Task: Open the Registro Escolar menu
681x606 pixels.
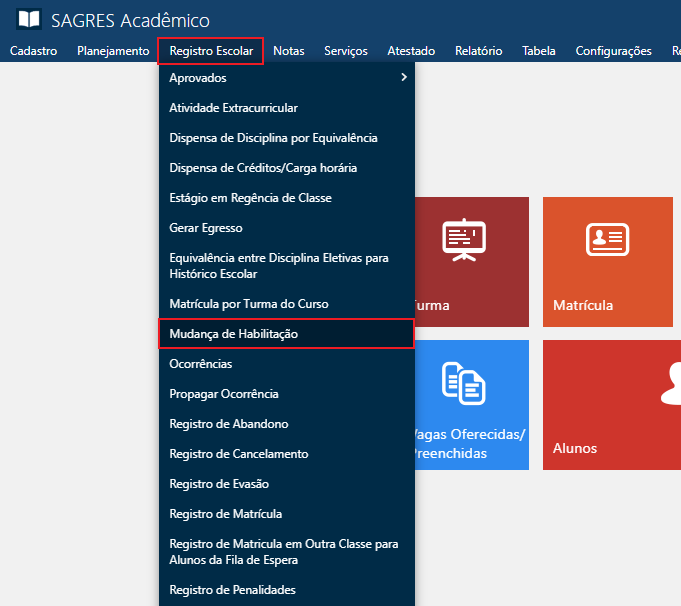Action: [x=211, y=51]
